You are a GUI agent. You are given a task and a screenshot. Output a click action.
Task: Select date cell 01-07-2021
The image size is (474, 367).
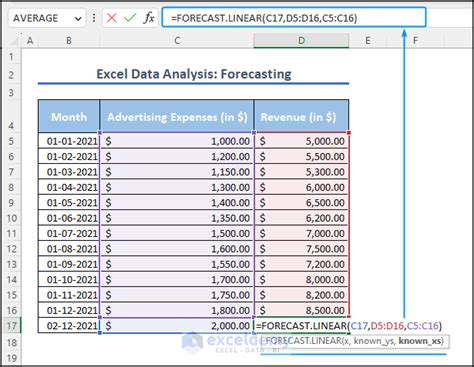point(69,233)
